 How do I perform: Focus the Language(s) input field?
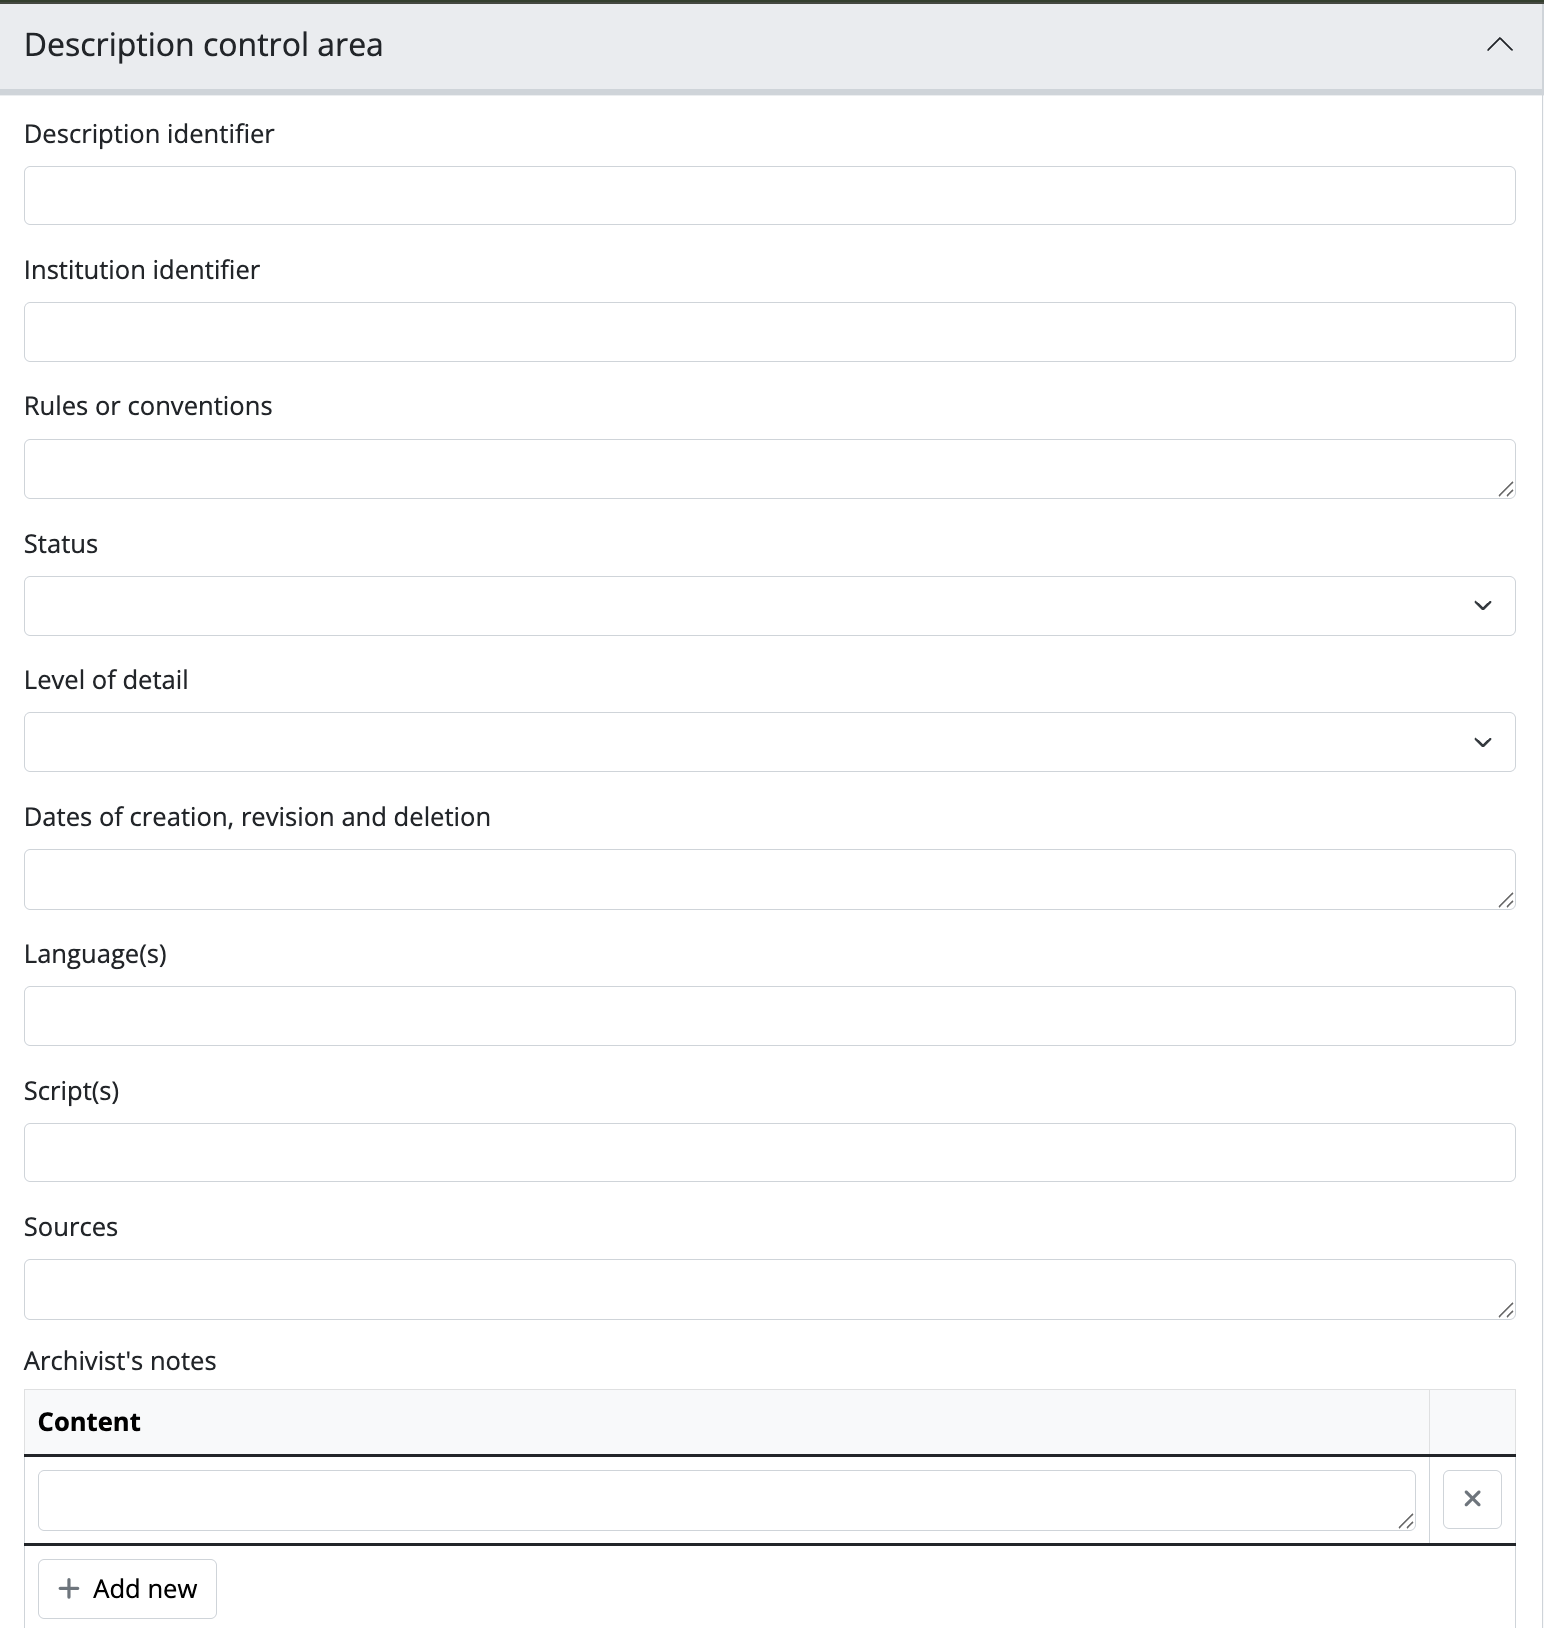[x=769, y=1016]
